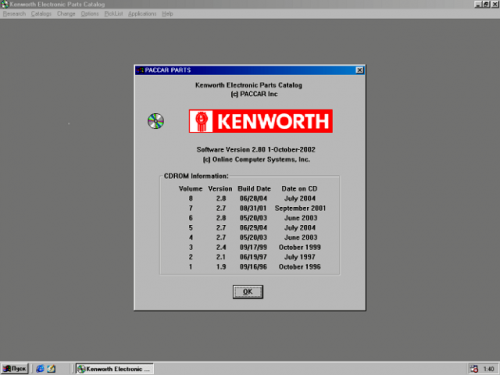Click 'Kenworth Electronic Parts Catalog' heading in the dialog
This screenshot has width=500, height=375.
pos(249,85)
